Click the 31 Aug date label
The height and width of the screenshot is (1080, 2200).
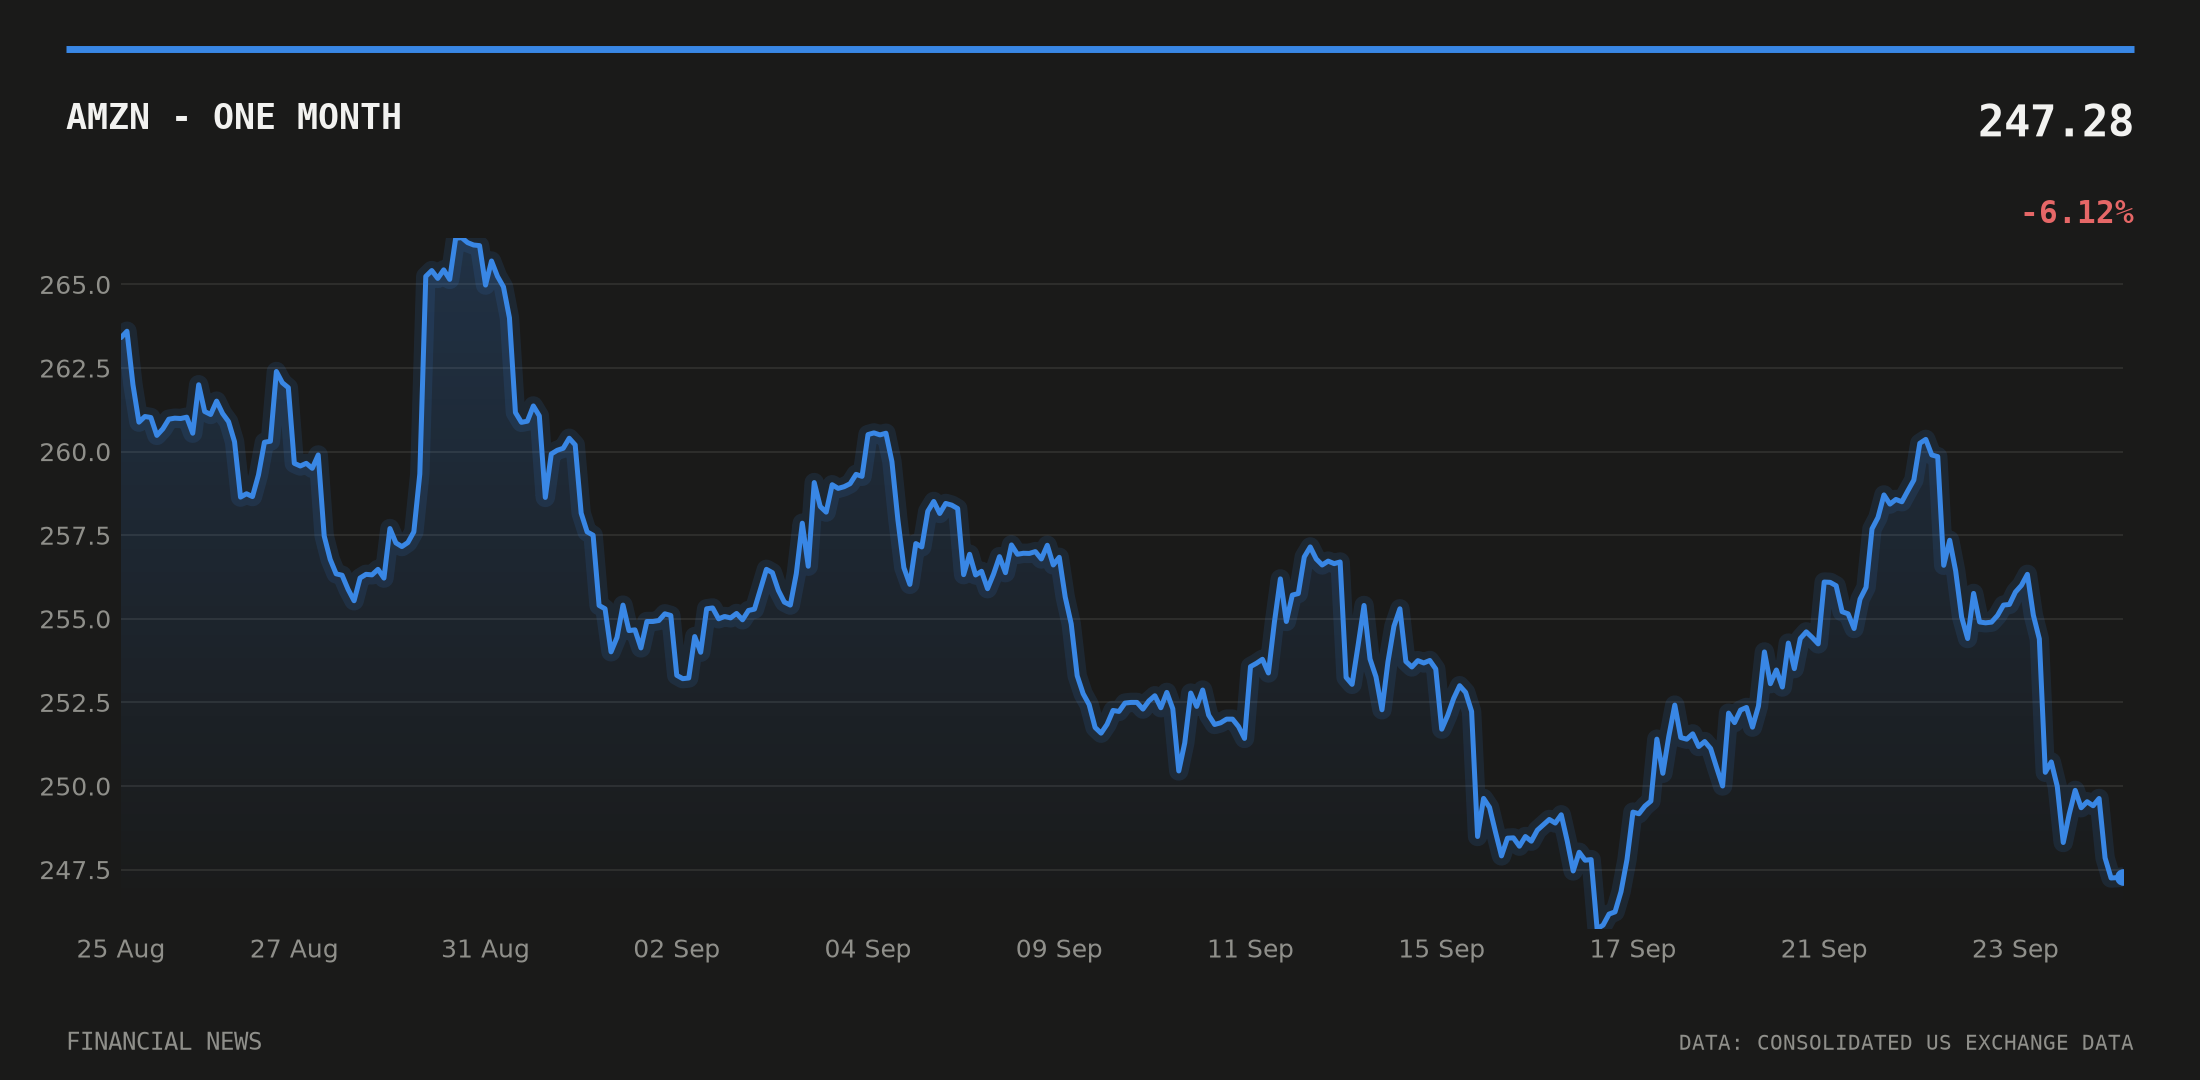coord(485,949)
